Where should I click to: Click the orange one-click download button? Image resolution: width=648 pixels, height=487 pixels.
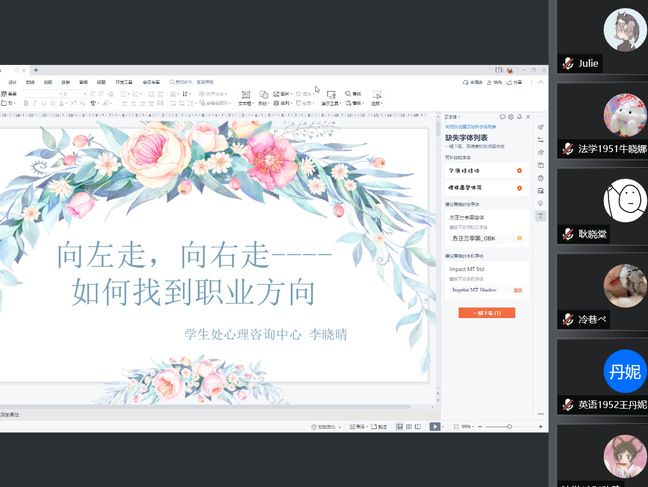[x=486, y=313]
